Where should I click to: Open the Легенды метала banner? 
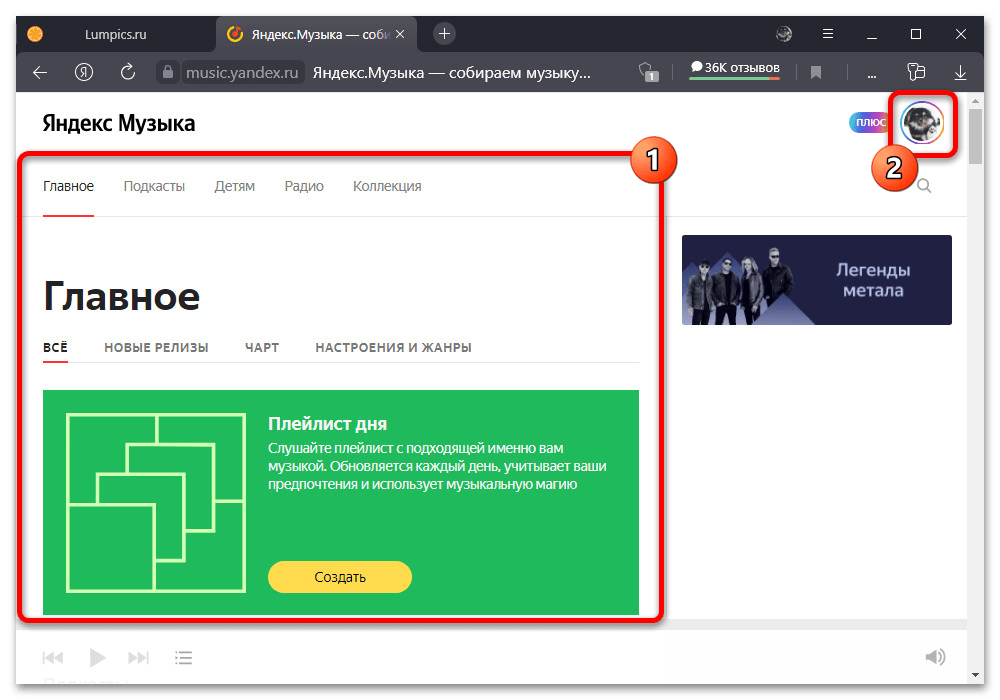(816, 280)
